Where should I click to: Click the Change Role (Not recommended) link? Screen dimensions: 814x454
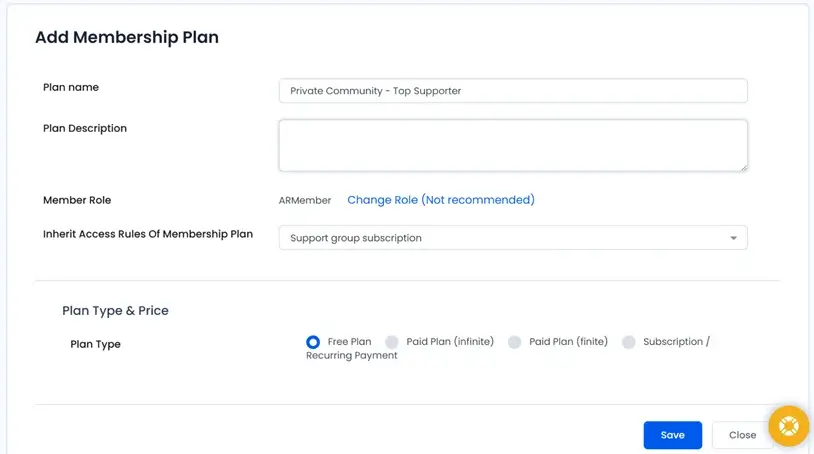[440, 200]
